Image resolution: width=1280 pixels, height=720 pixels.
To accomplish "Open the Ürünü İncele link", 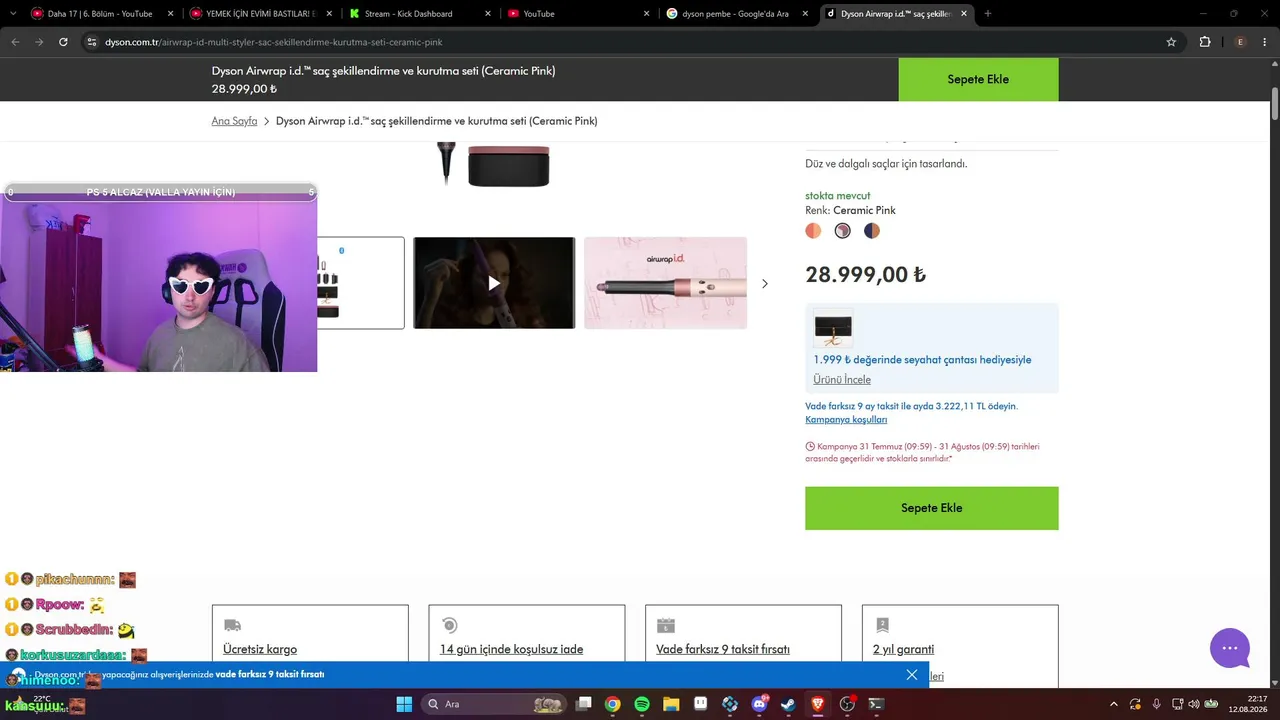I will pyautogui.click(x=842, y=380).
